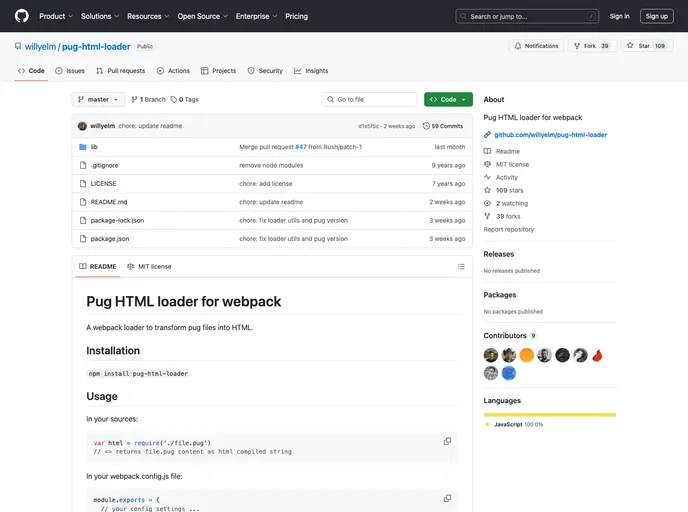Switch to the Security tab
Screen dimensions: 688x512
265,71
